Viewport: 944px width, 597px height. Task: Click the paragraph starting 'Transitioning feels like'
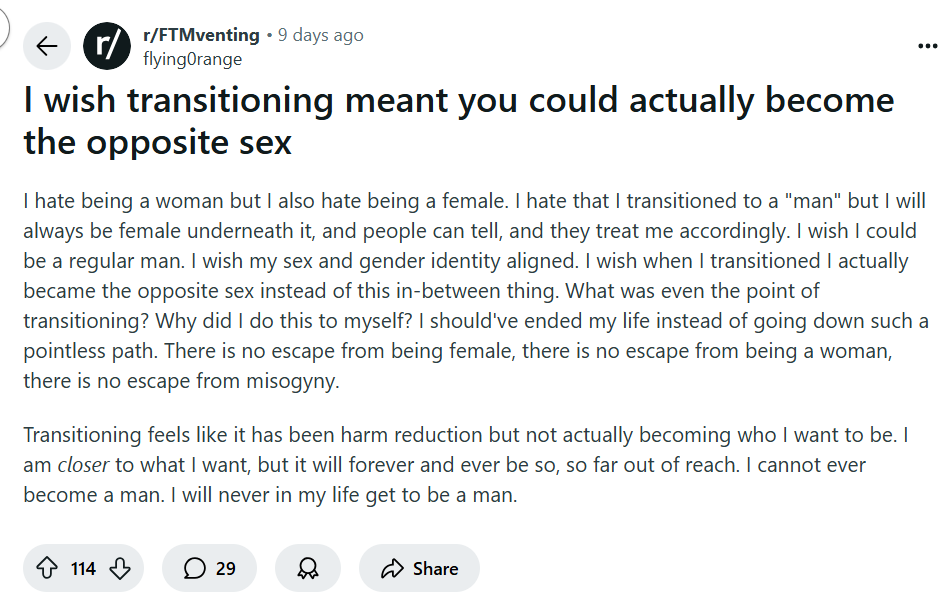pos(465,465)
